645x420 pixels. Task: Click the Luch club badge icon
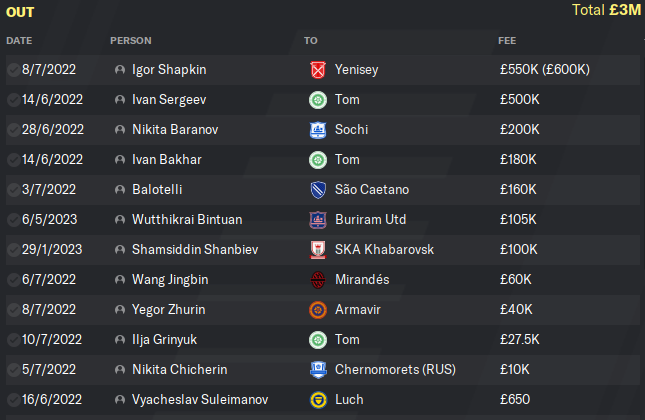(318, 400)
